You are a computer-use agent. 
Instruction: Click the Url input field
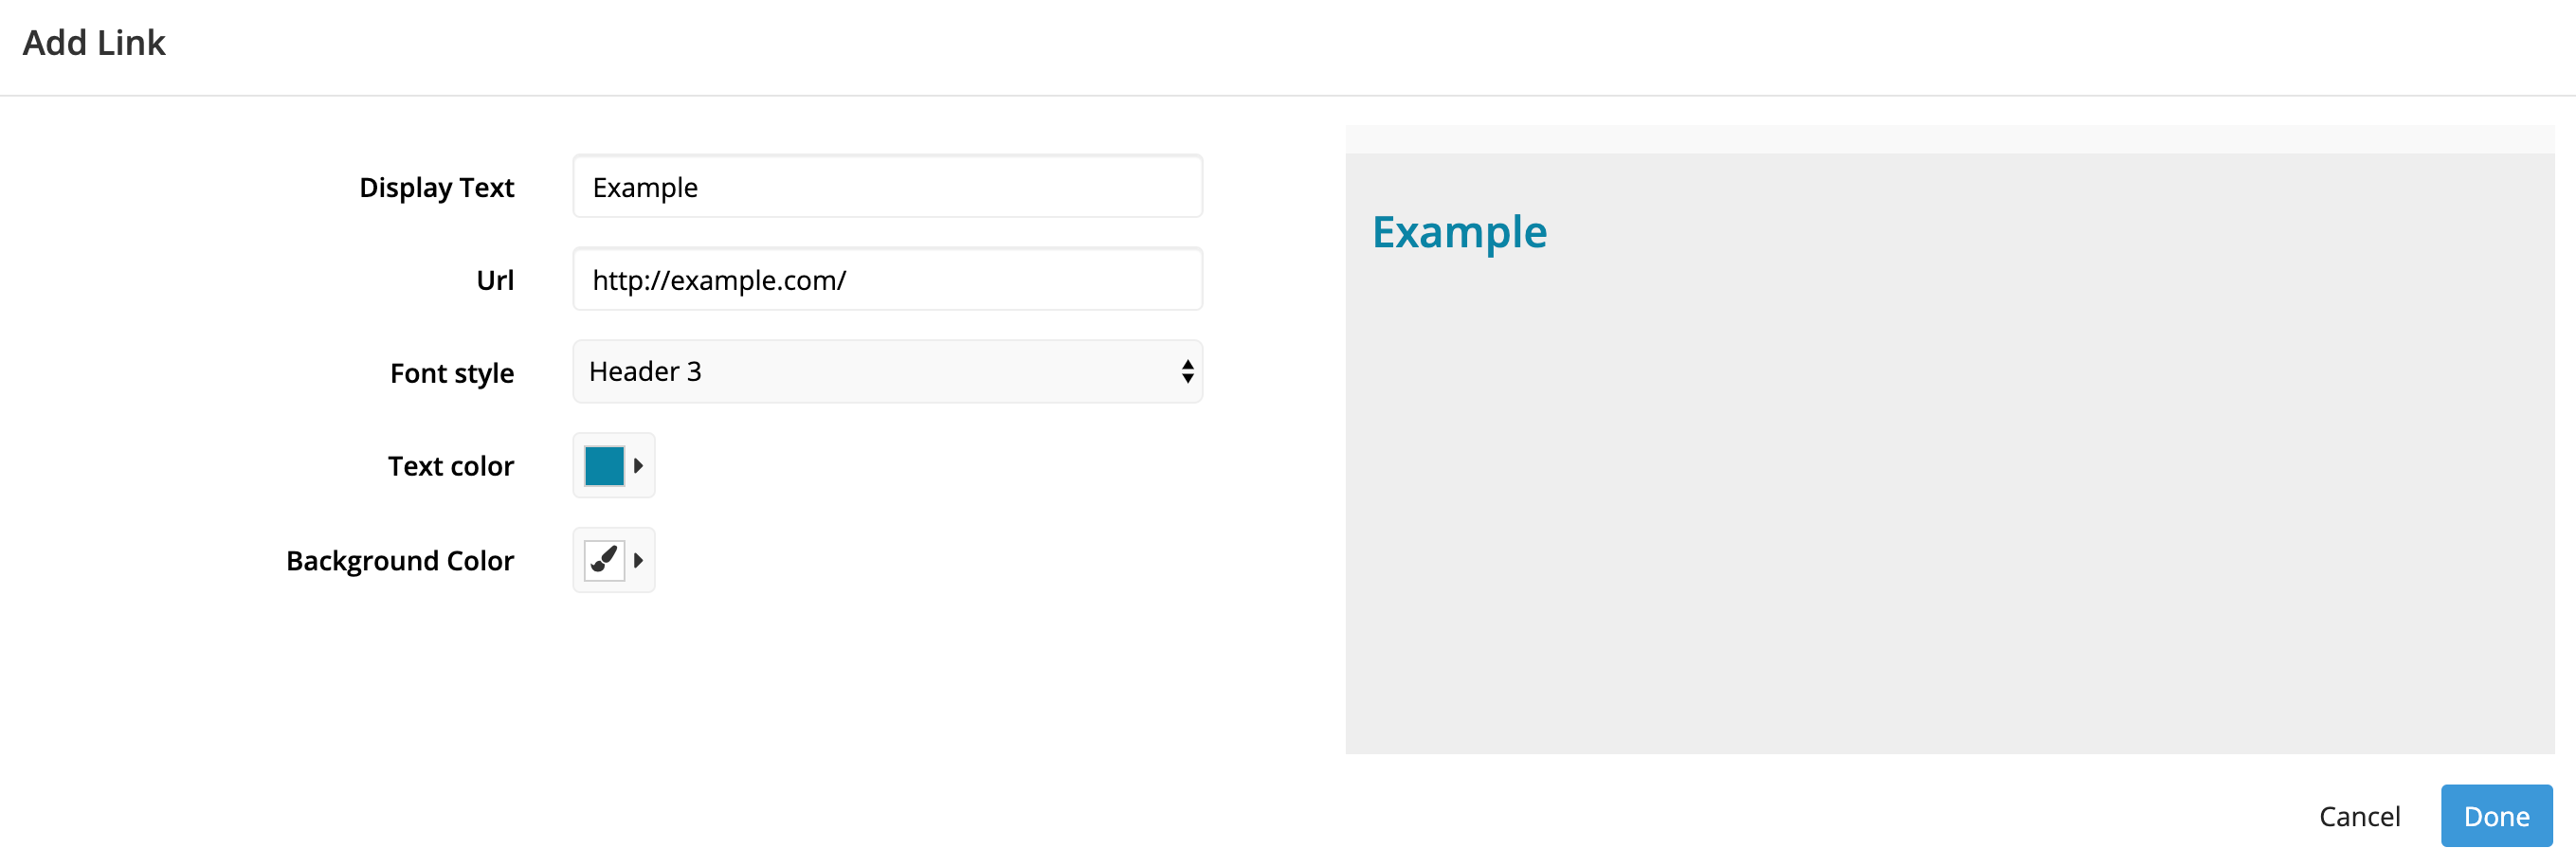887,279
